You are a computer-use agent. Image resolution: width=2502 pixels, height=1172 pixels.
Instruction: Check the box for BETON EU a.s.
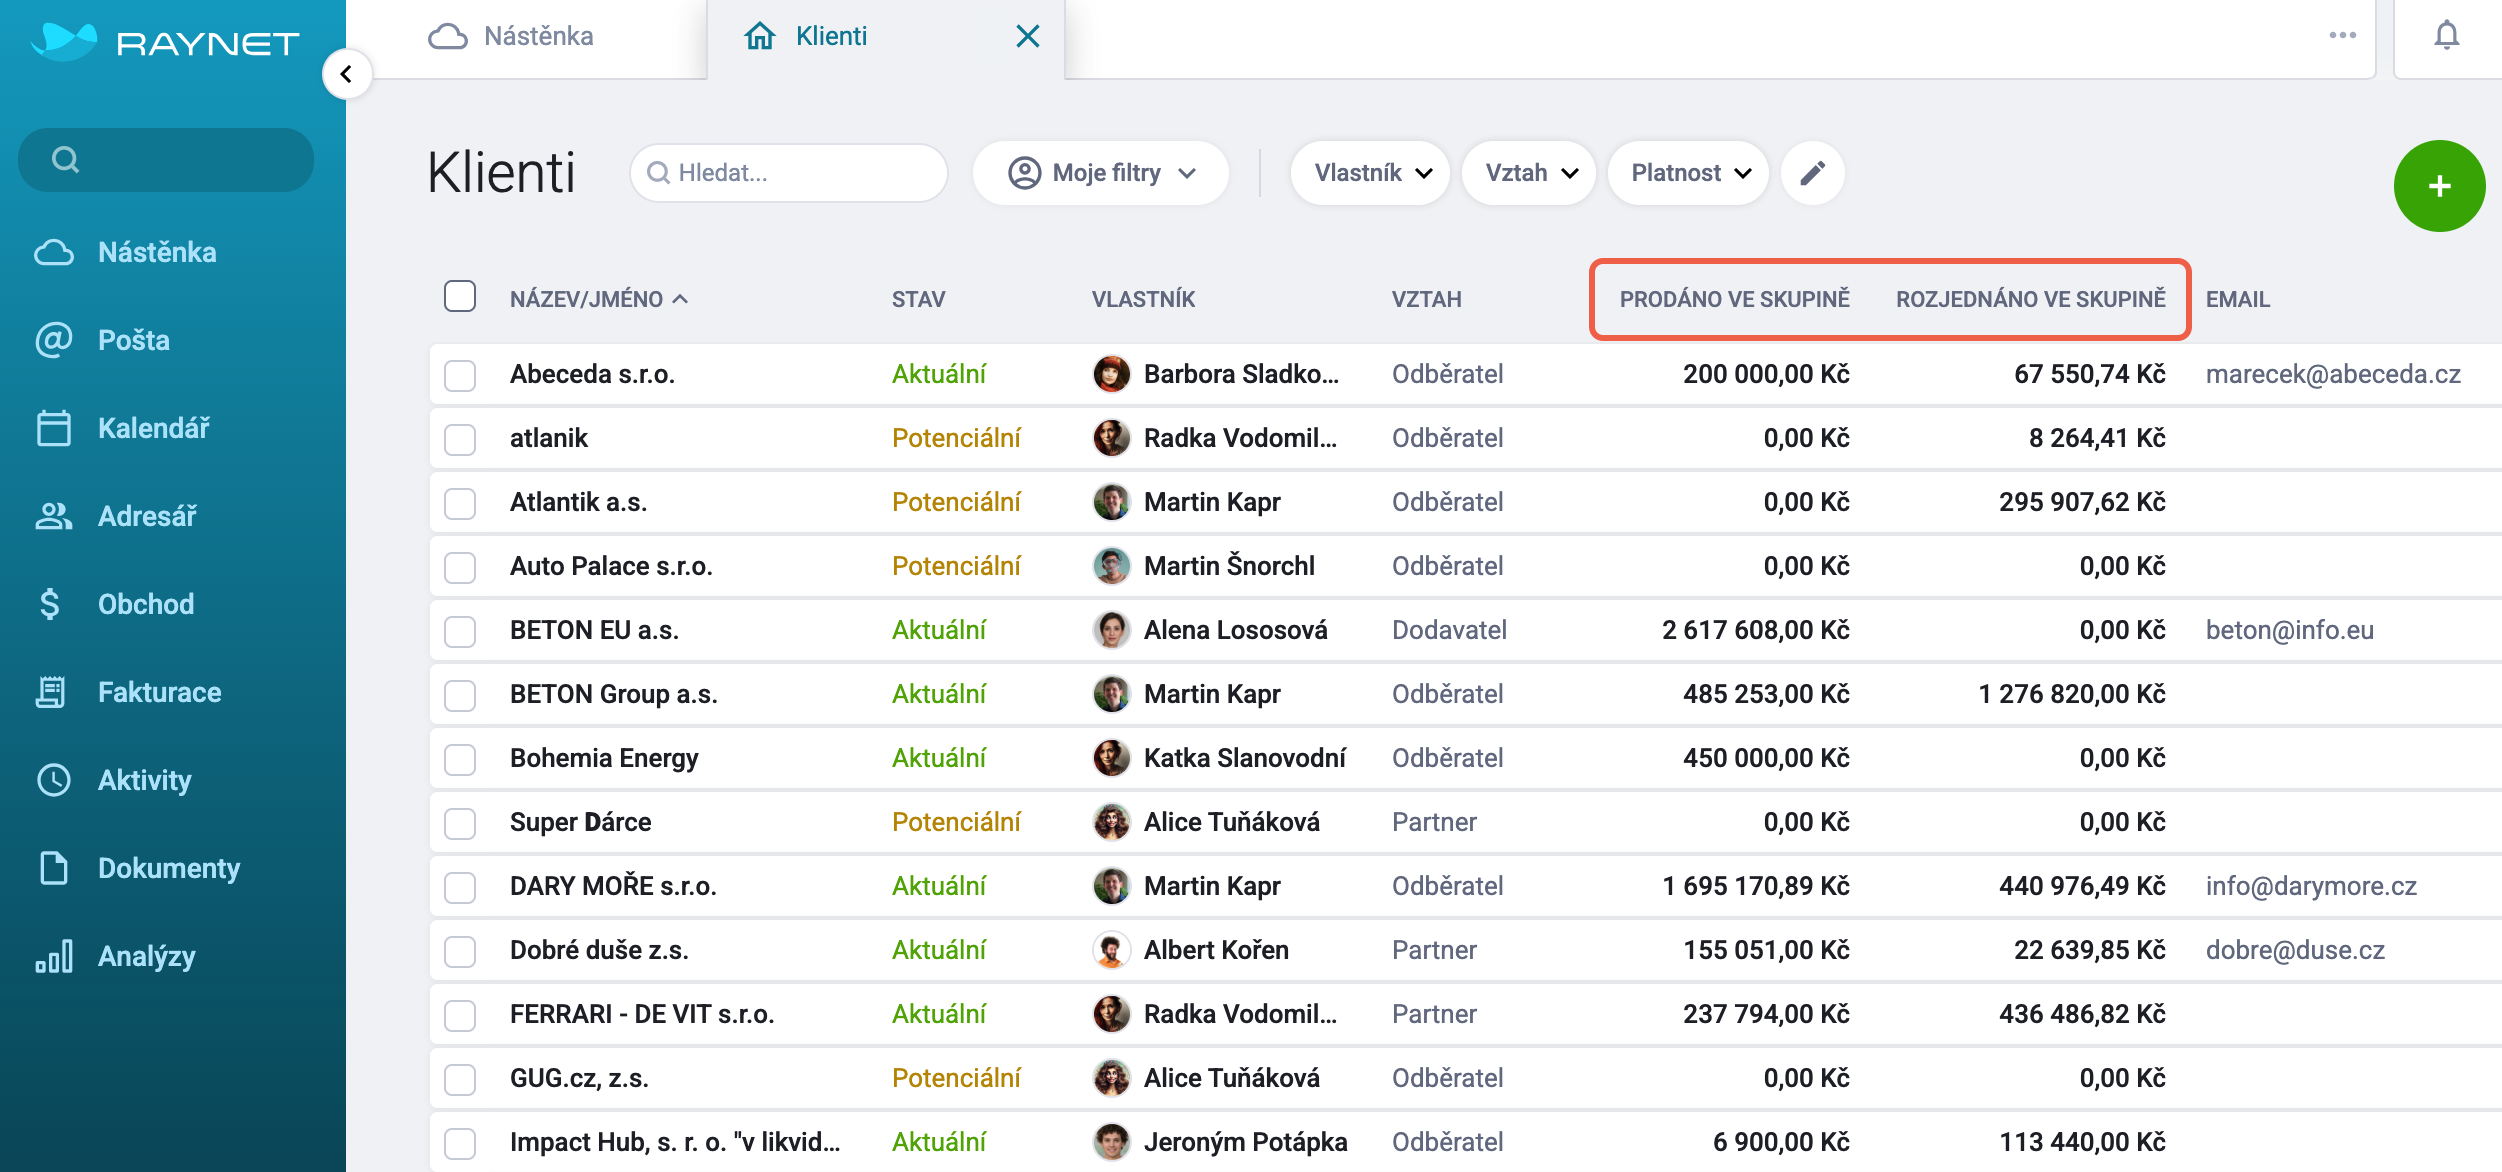pos(460,631)
